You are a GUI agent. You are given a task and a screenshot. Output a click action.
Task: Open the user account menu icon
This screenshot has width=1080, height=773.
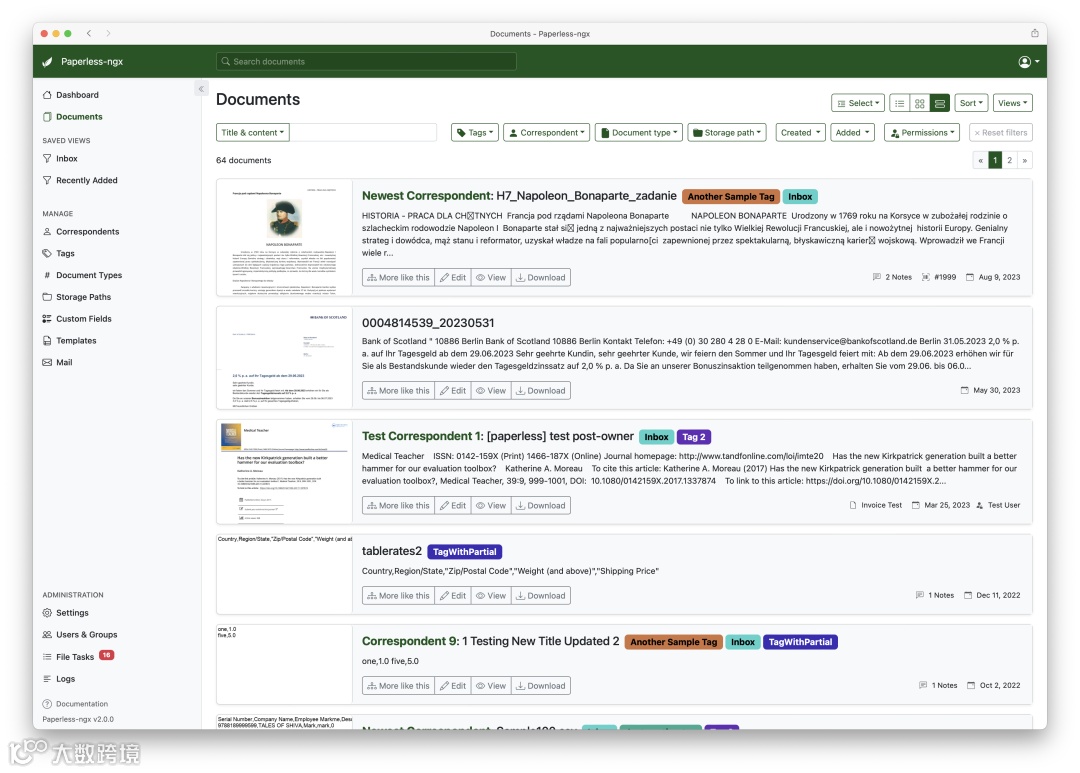point(1028,62)
